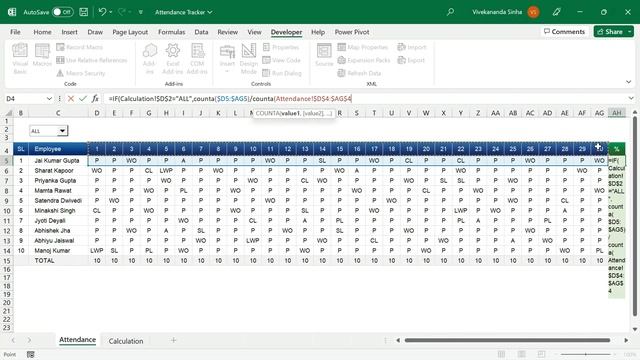Click the pen Coming Soon icon
The width and height of the screenshot is (640, 360).
click(x=556, y=12)
